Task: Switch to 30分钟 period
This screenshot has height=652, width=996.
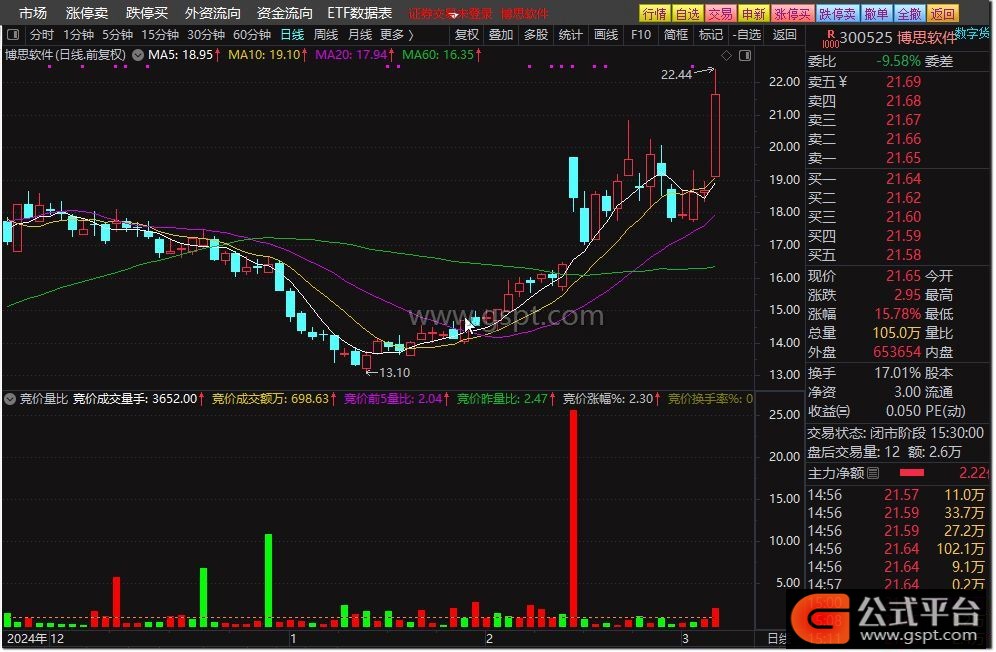Action: [206, 34]
